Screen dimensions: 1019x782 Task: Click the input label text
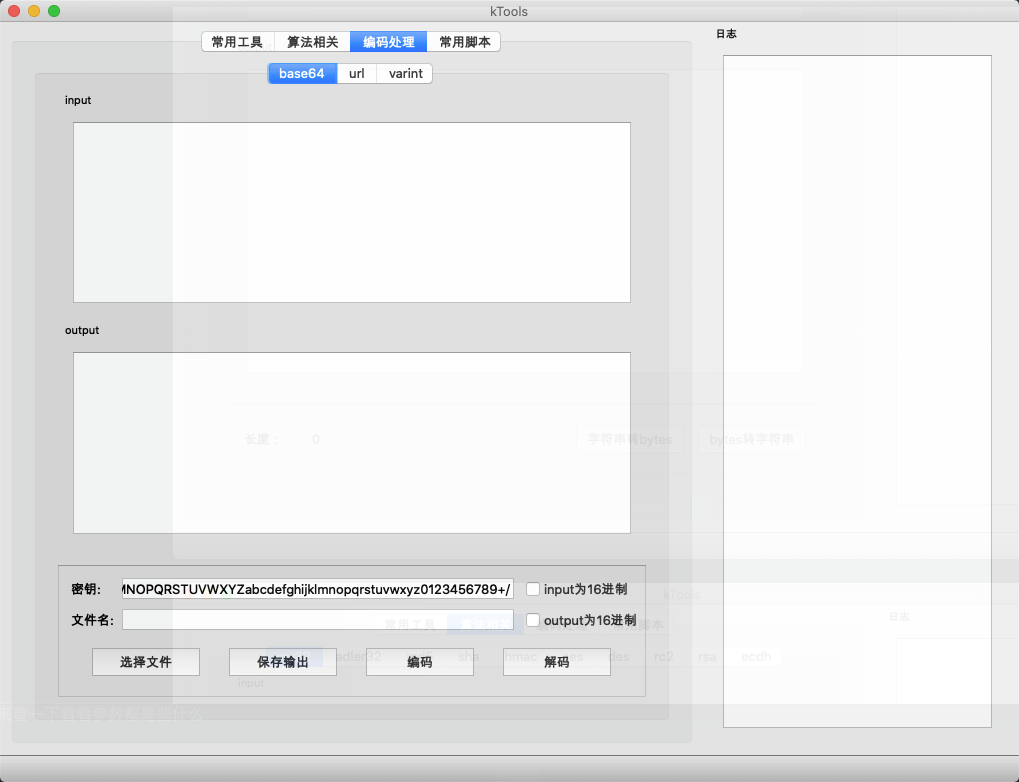(78, 100)
